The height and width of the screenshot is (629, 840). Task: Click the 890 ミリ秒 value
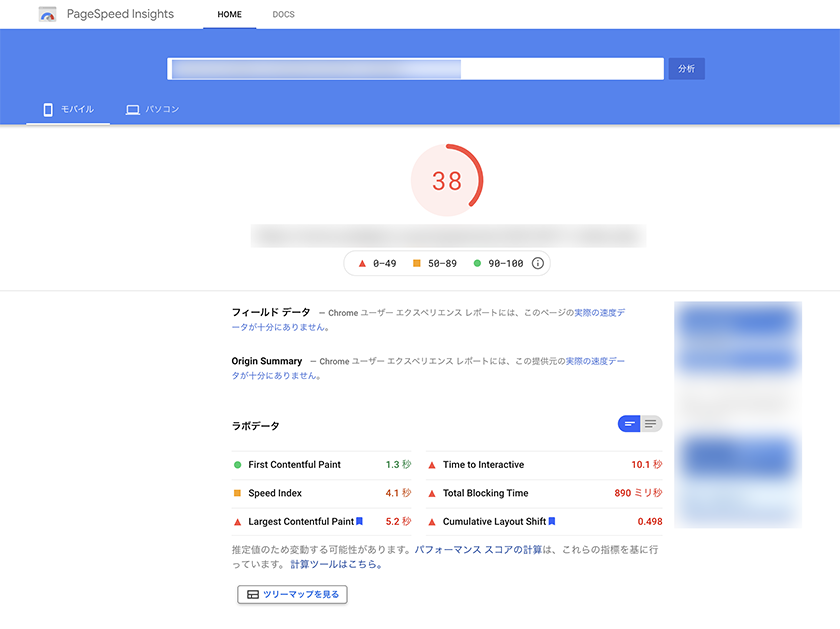(x=639, y=493)
